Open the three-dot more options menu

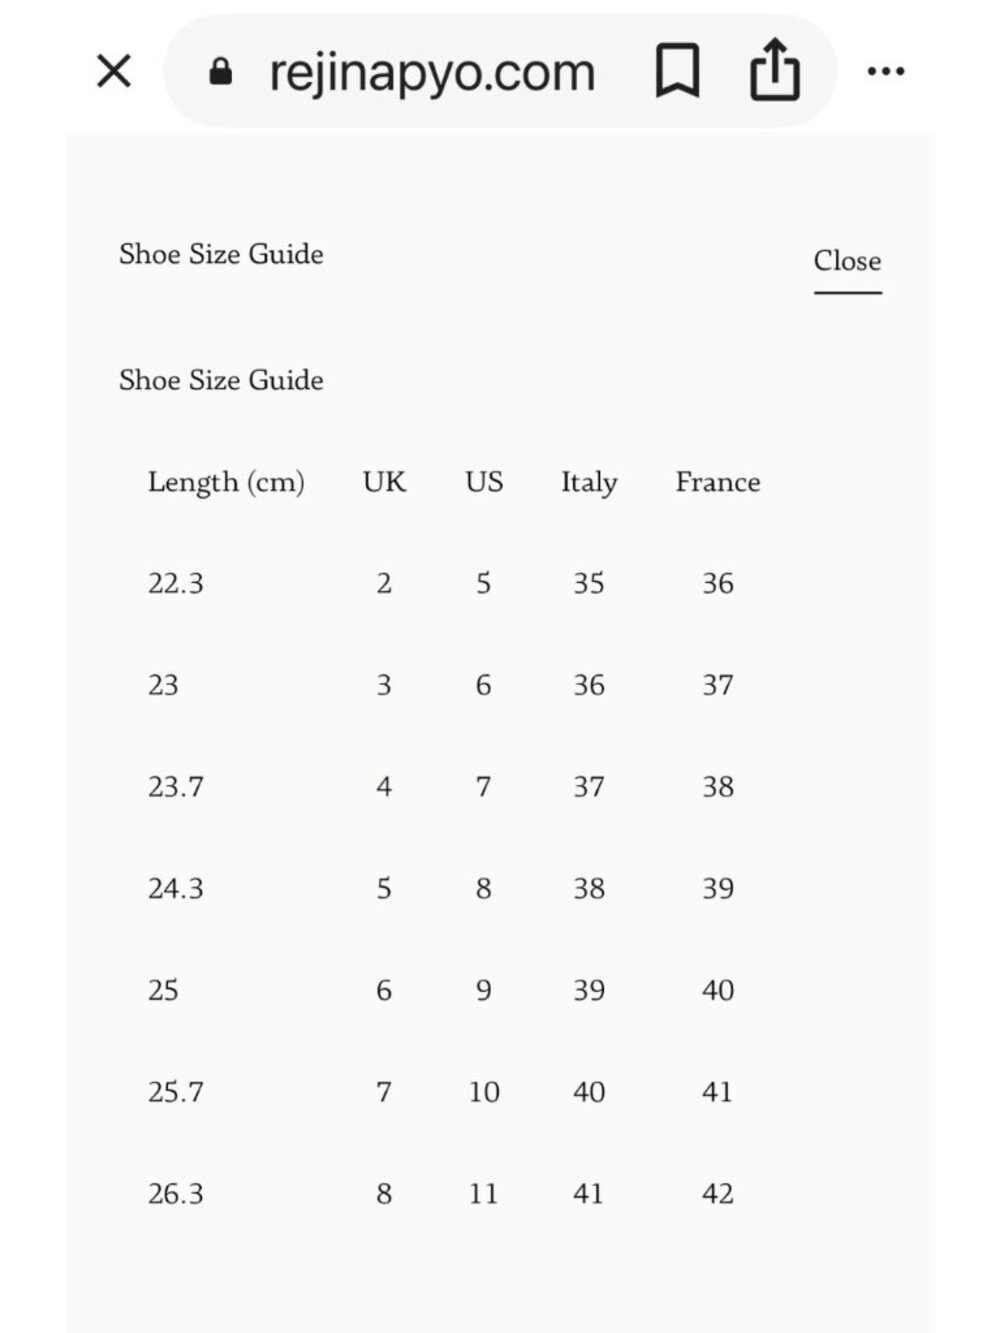886,71
